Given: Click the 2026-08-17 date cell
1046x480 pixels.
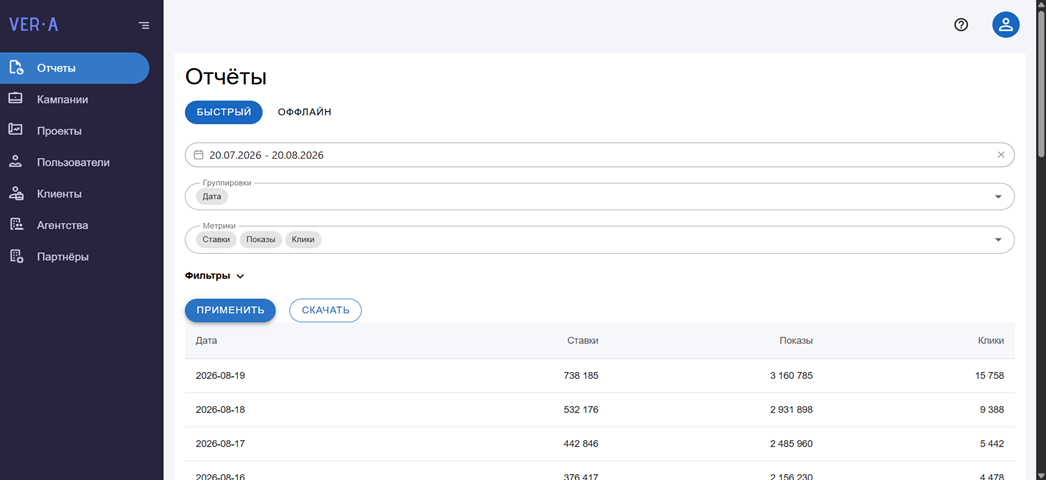Looking at the screenshot, I should pyautogui.click(x=220, y=443).
